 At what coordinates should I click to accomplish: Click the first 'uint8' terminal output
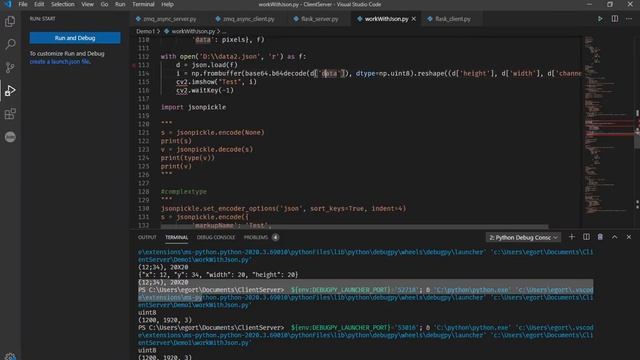pyautogui.click(x=147, y=313)
